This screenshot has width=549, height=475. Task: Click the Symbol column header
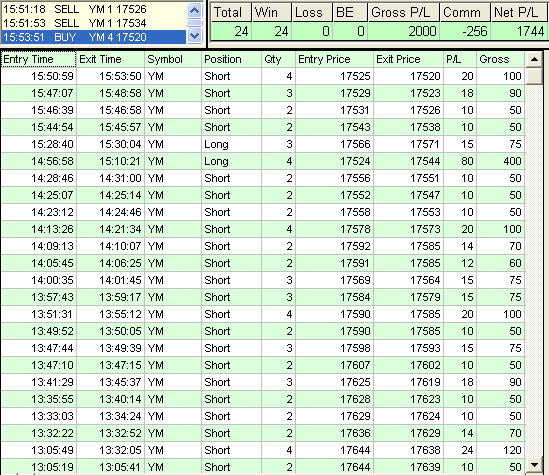tap(173, 59)
